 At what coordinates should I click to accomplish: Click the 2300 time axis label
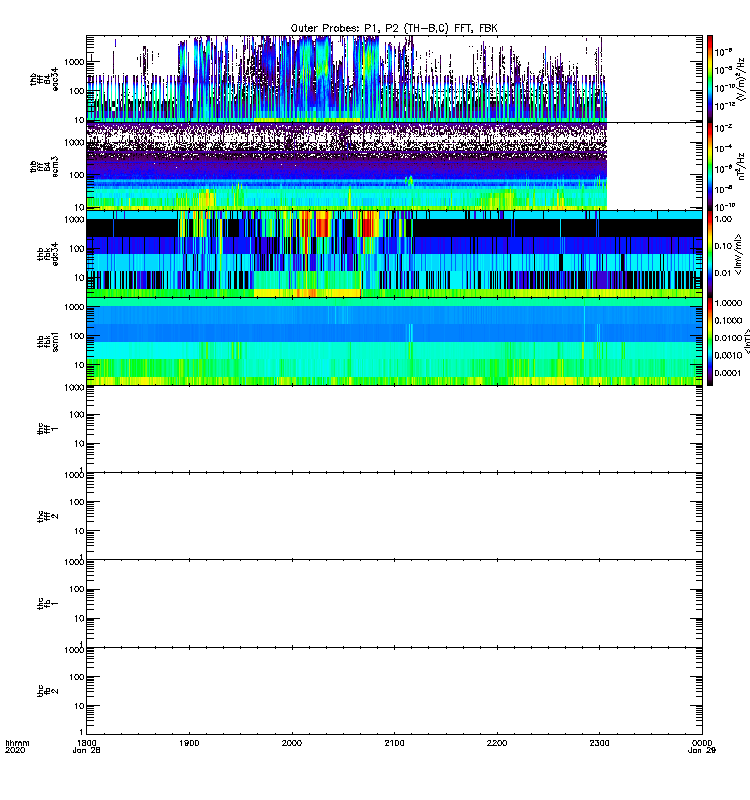tap(599, 743)
